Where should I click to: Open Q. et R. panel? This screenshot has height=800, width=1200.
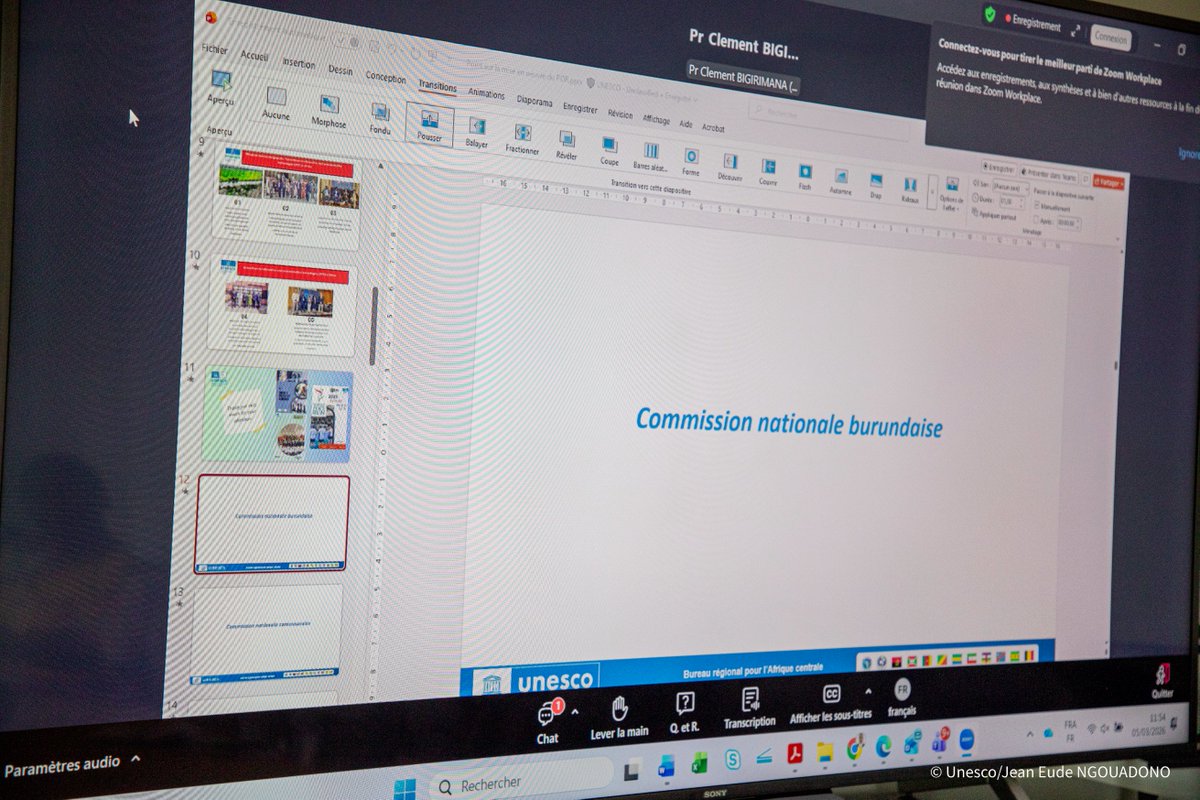tap(685, 711)
